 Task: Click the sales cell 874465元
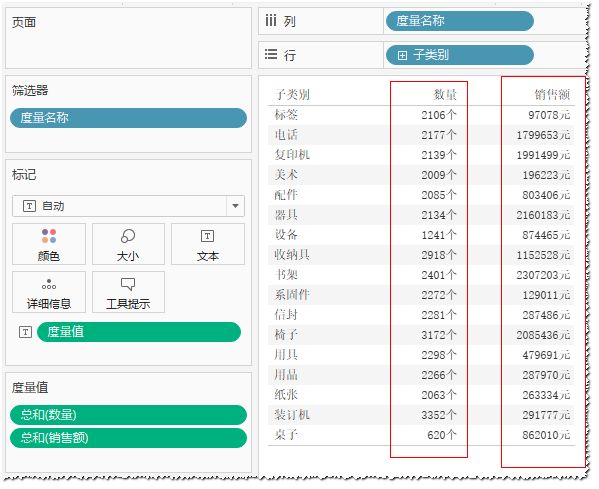(546, 235)
